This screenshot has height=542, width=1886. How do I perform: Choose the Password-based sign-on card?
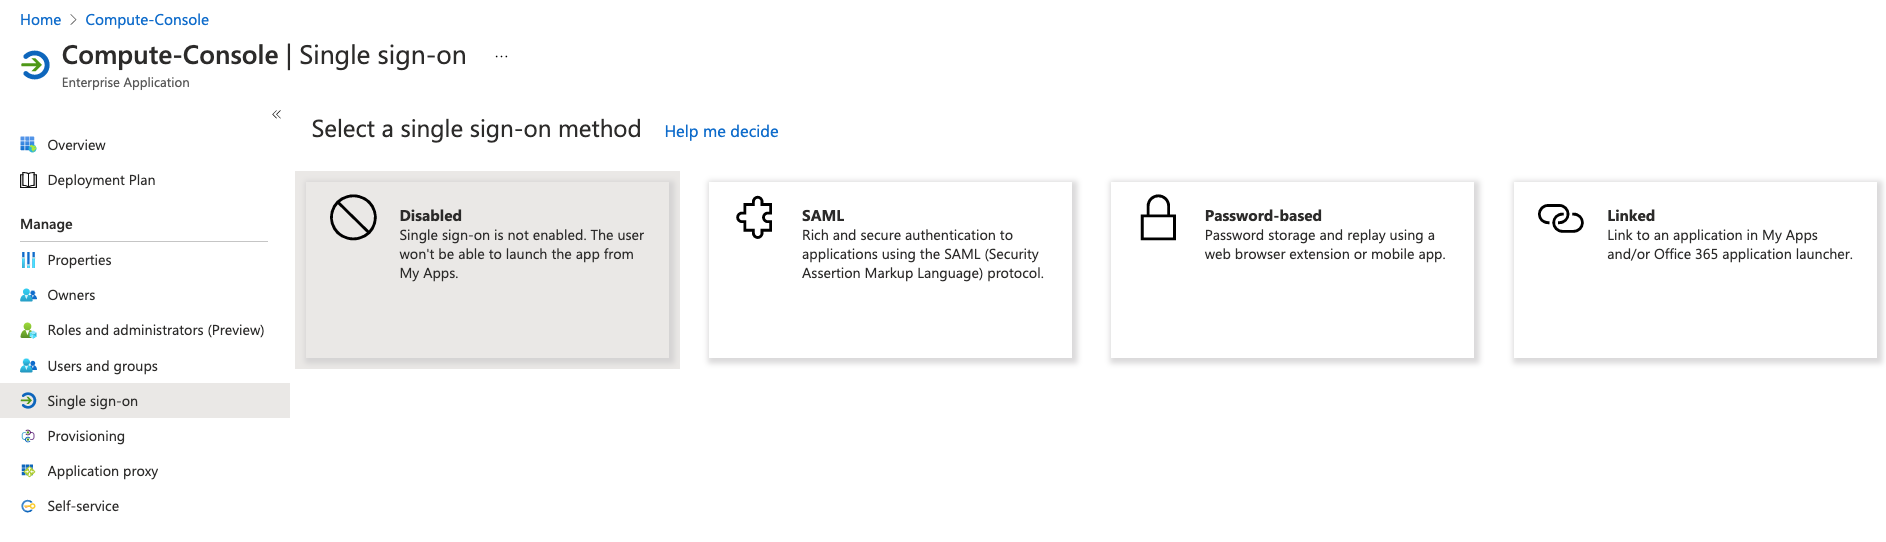point(1292,270)
